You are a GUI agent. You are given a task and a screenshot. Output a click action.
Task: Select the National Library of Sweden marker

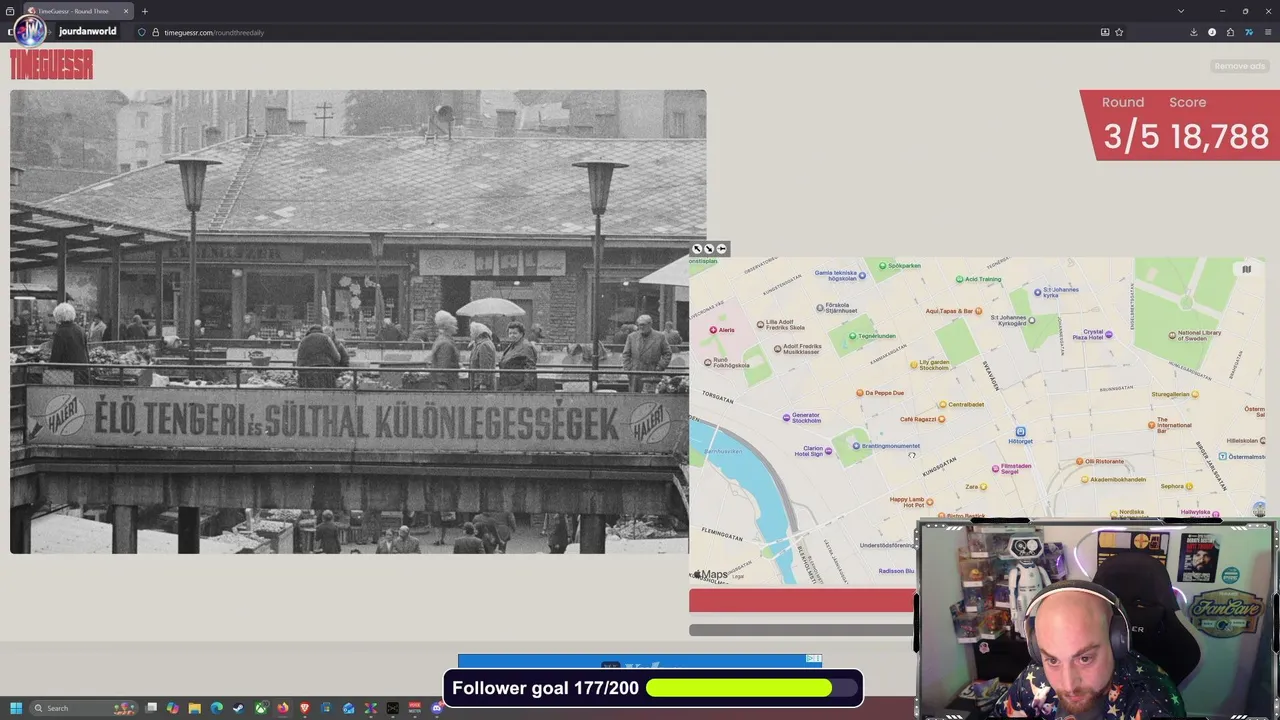click(x=1171, y=334)
